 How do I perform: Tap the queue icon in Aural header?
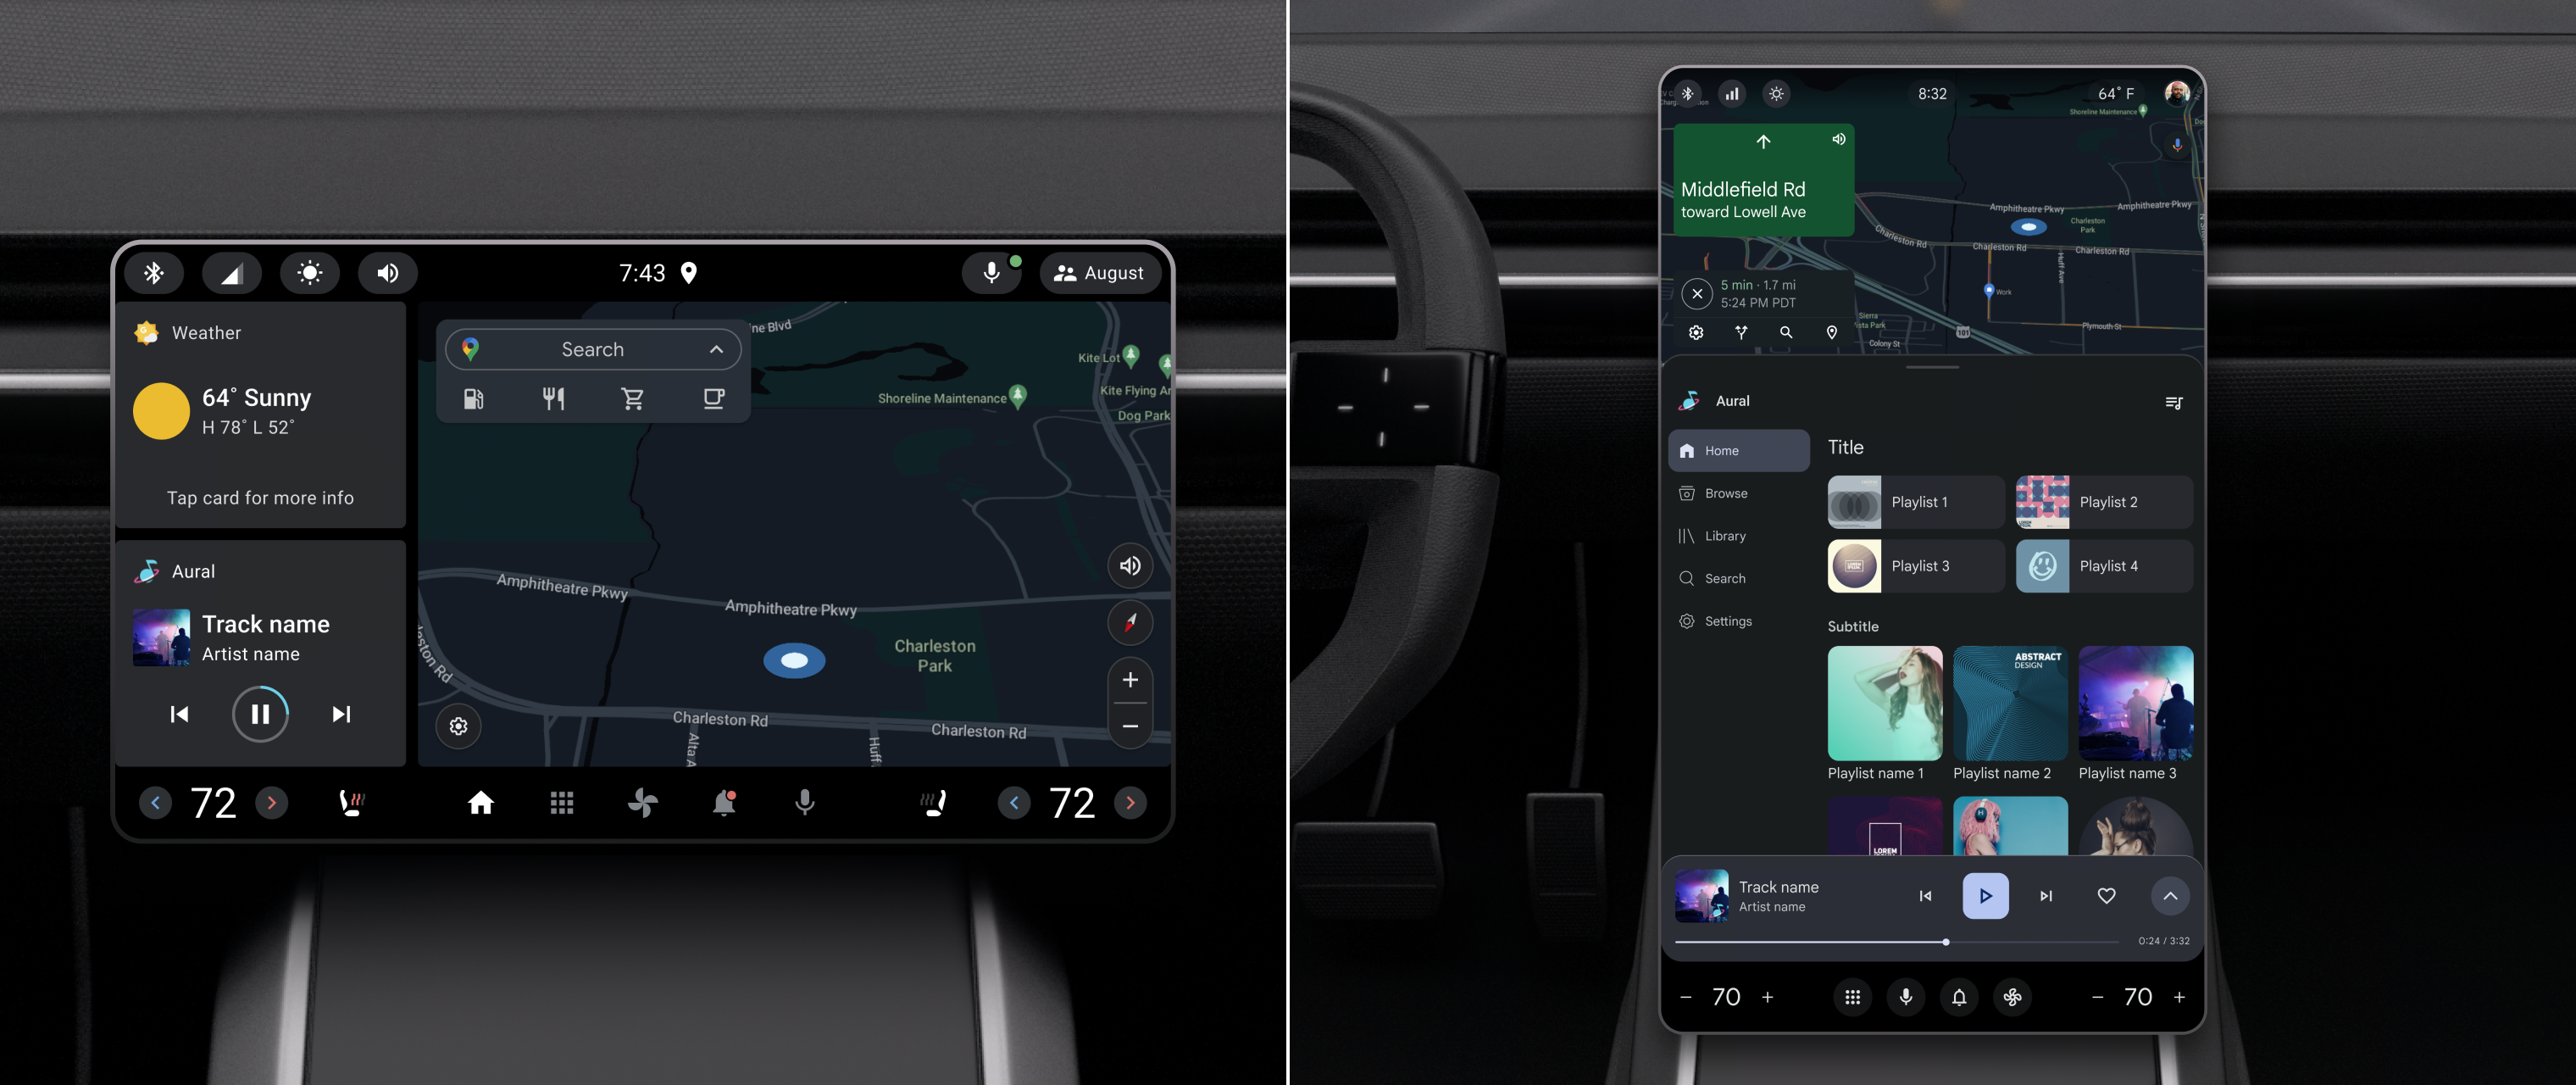click(2172, 399)
